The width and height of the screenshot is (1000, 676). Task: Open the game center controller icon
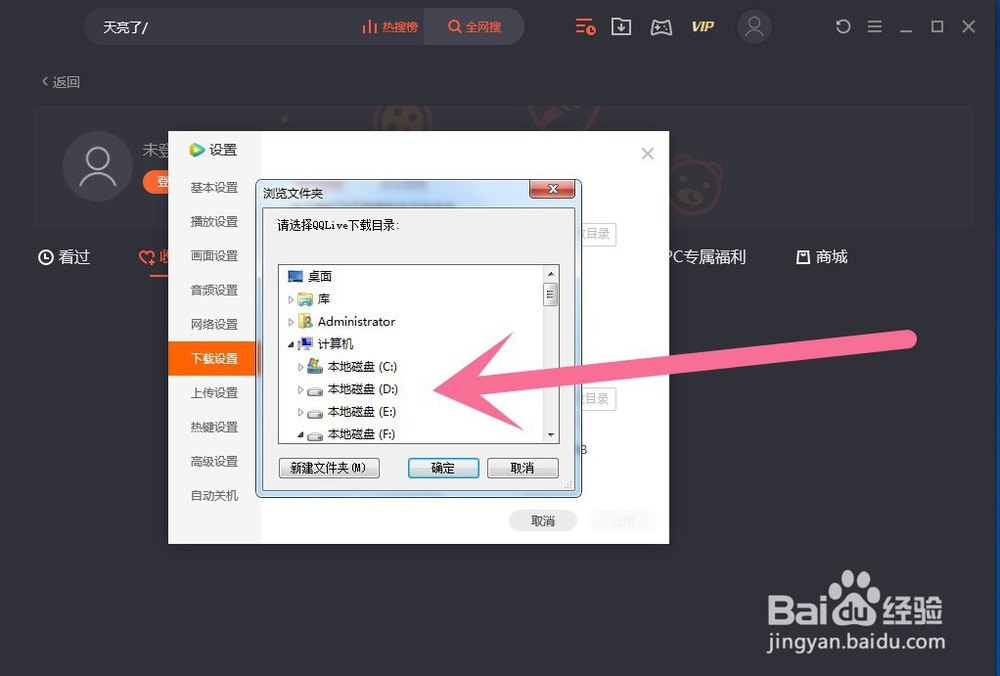(x=661, y=26)
